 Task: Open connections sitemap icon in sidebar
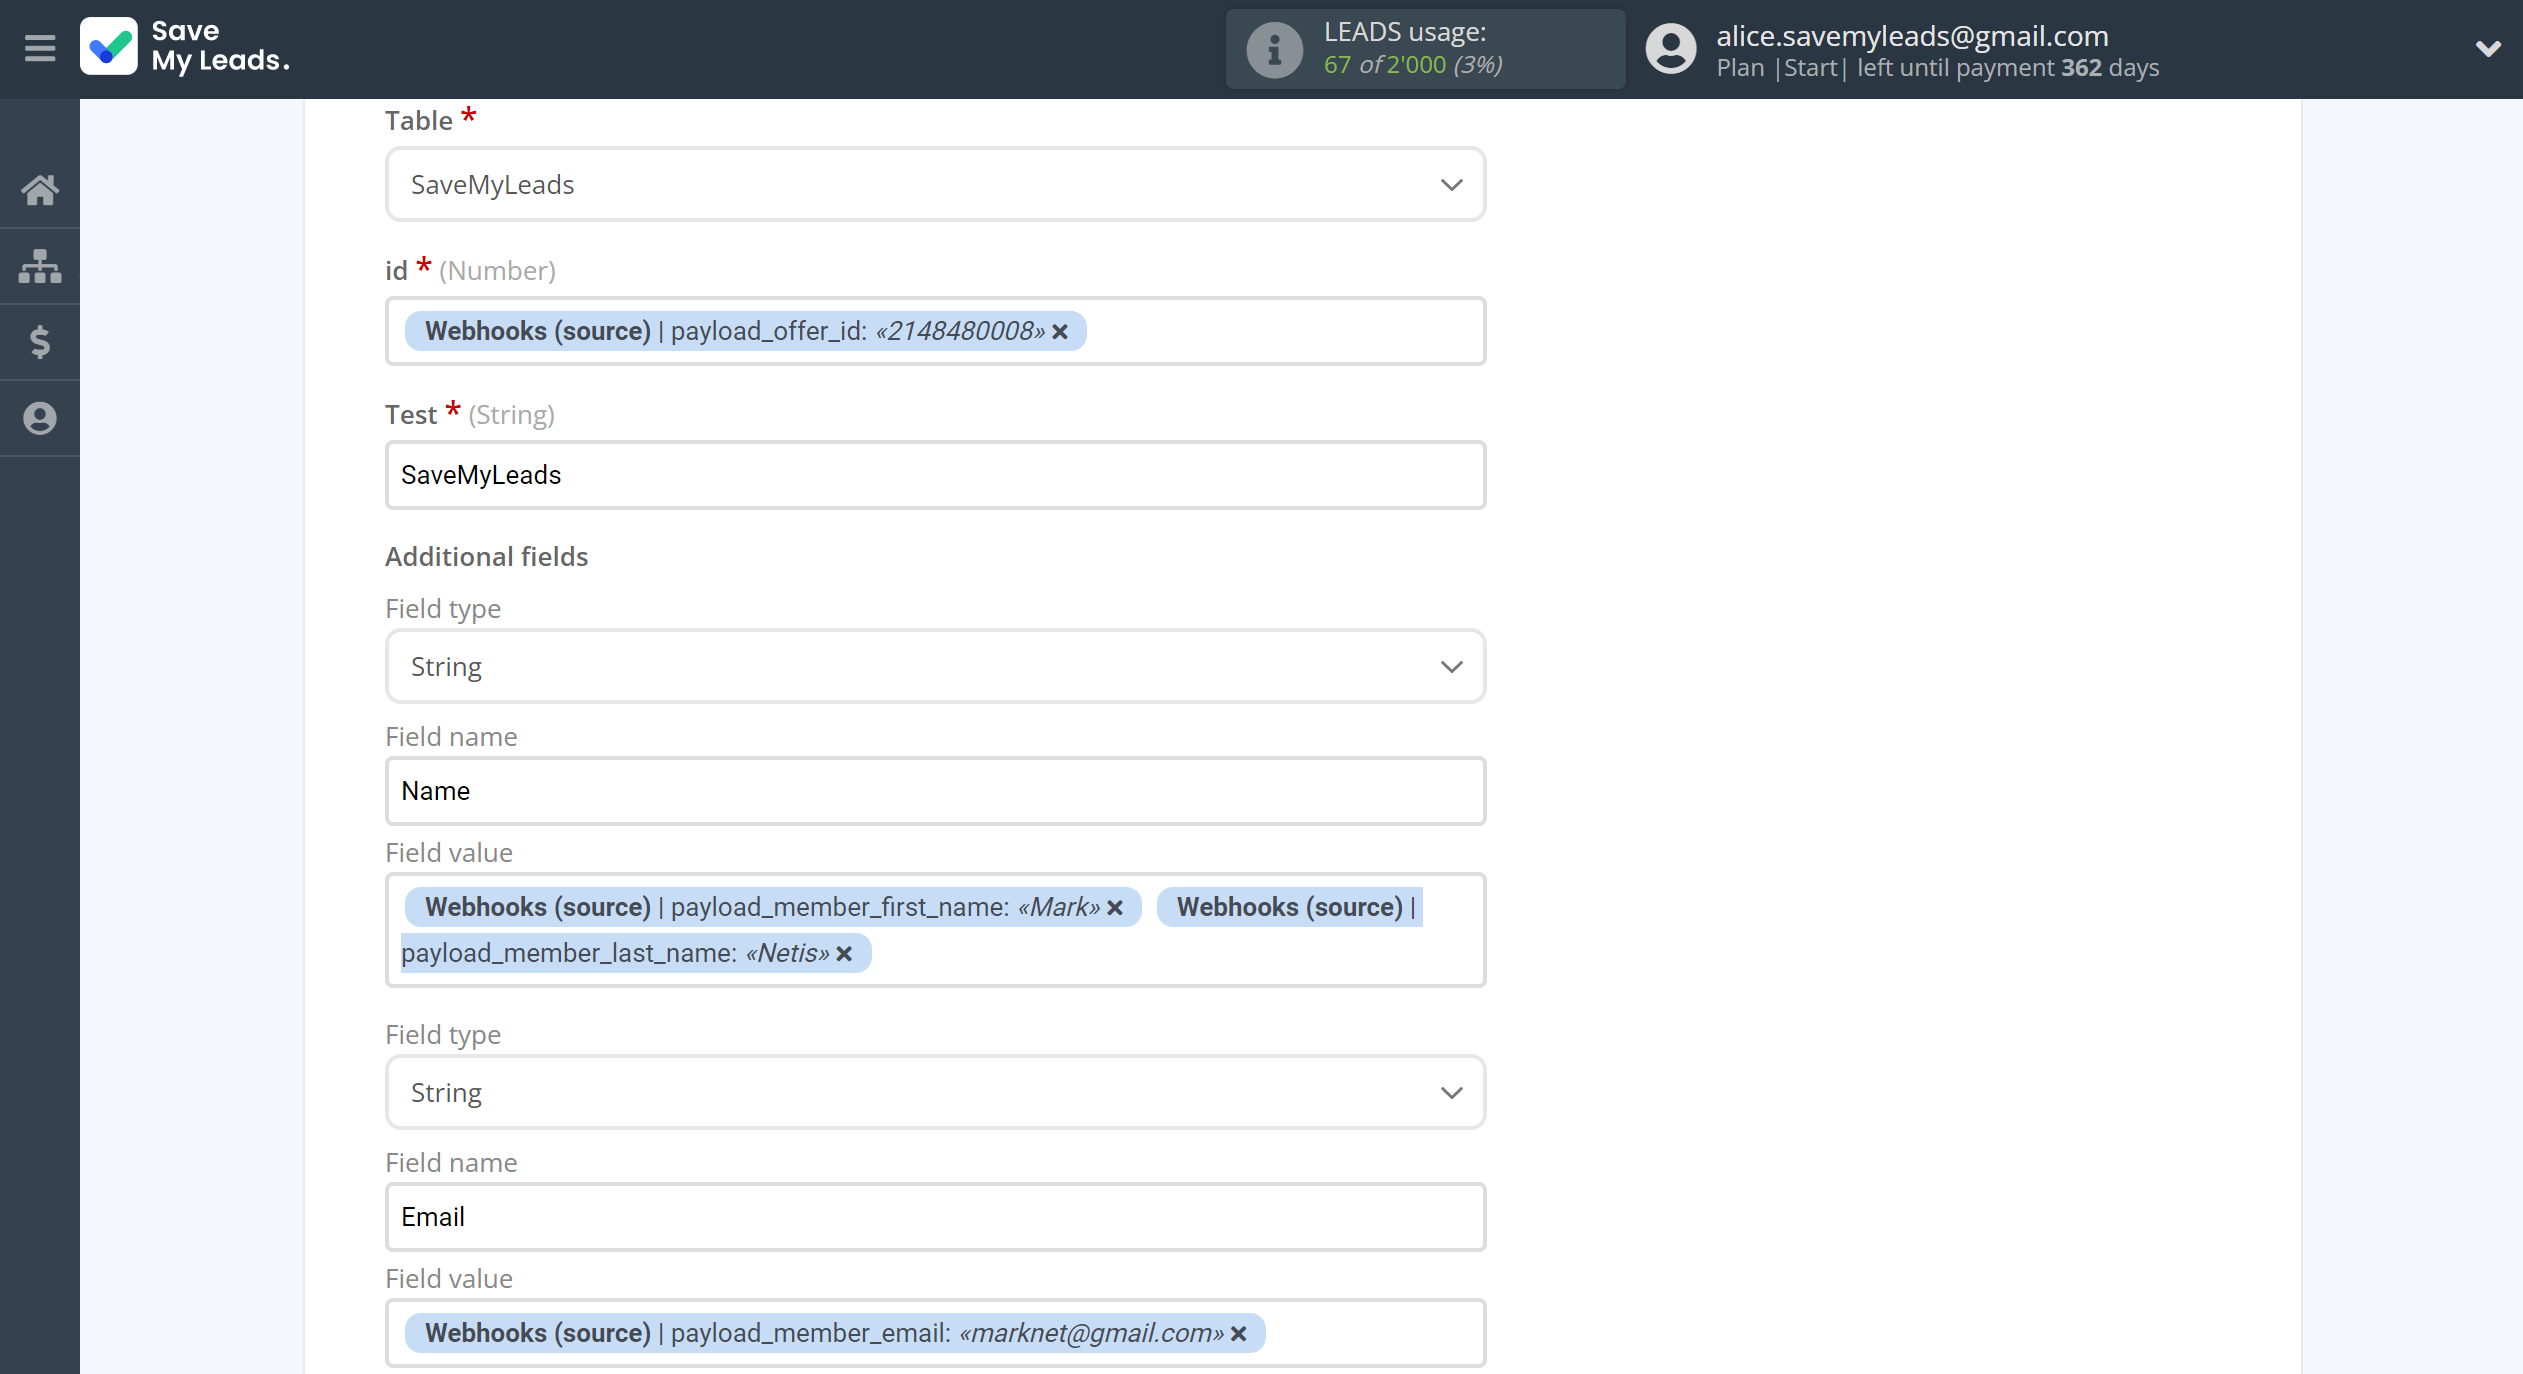point(40,266)
